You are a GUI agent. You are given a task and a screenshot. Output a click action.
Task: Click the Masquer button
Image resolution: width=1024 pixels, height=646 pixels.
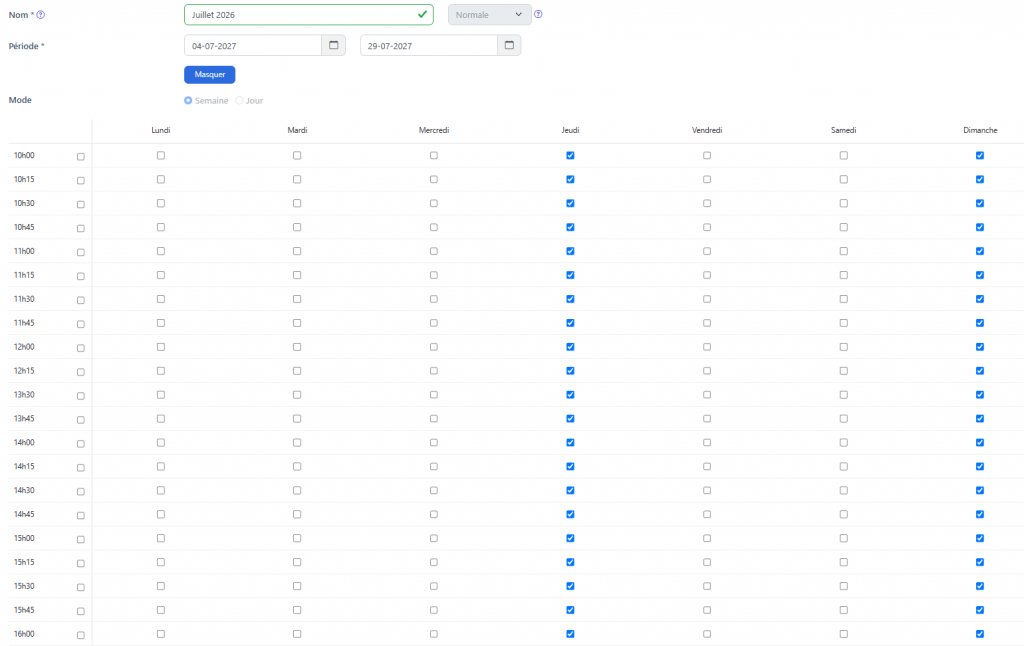coord(210,74)
